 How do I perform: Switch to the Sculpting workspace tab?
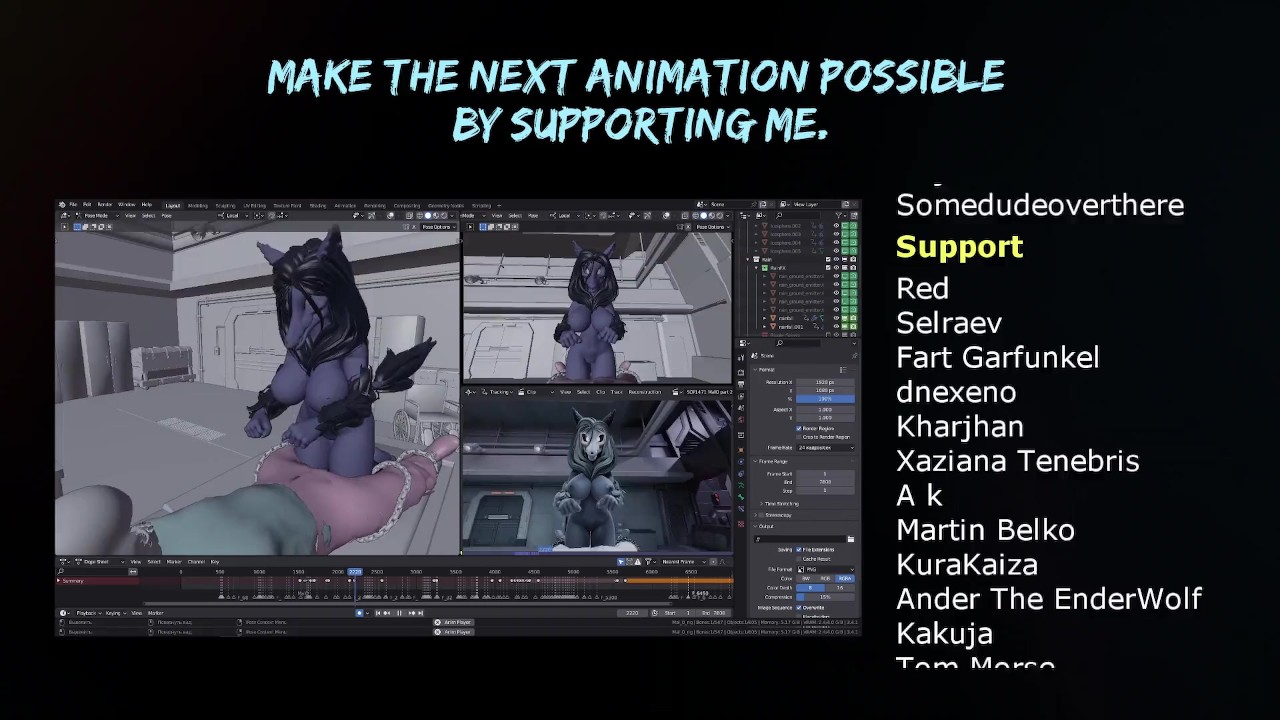225,205
